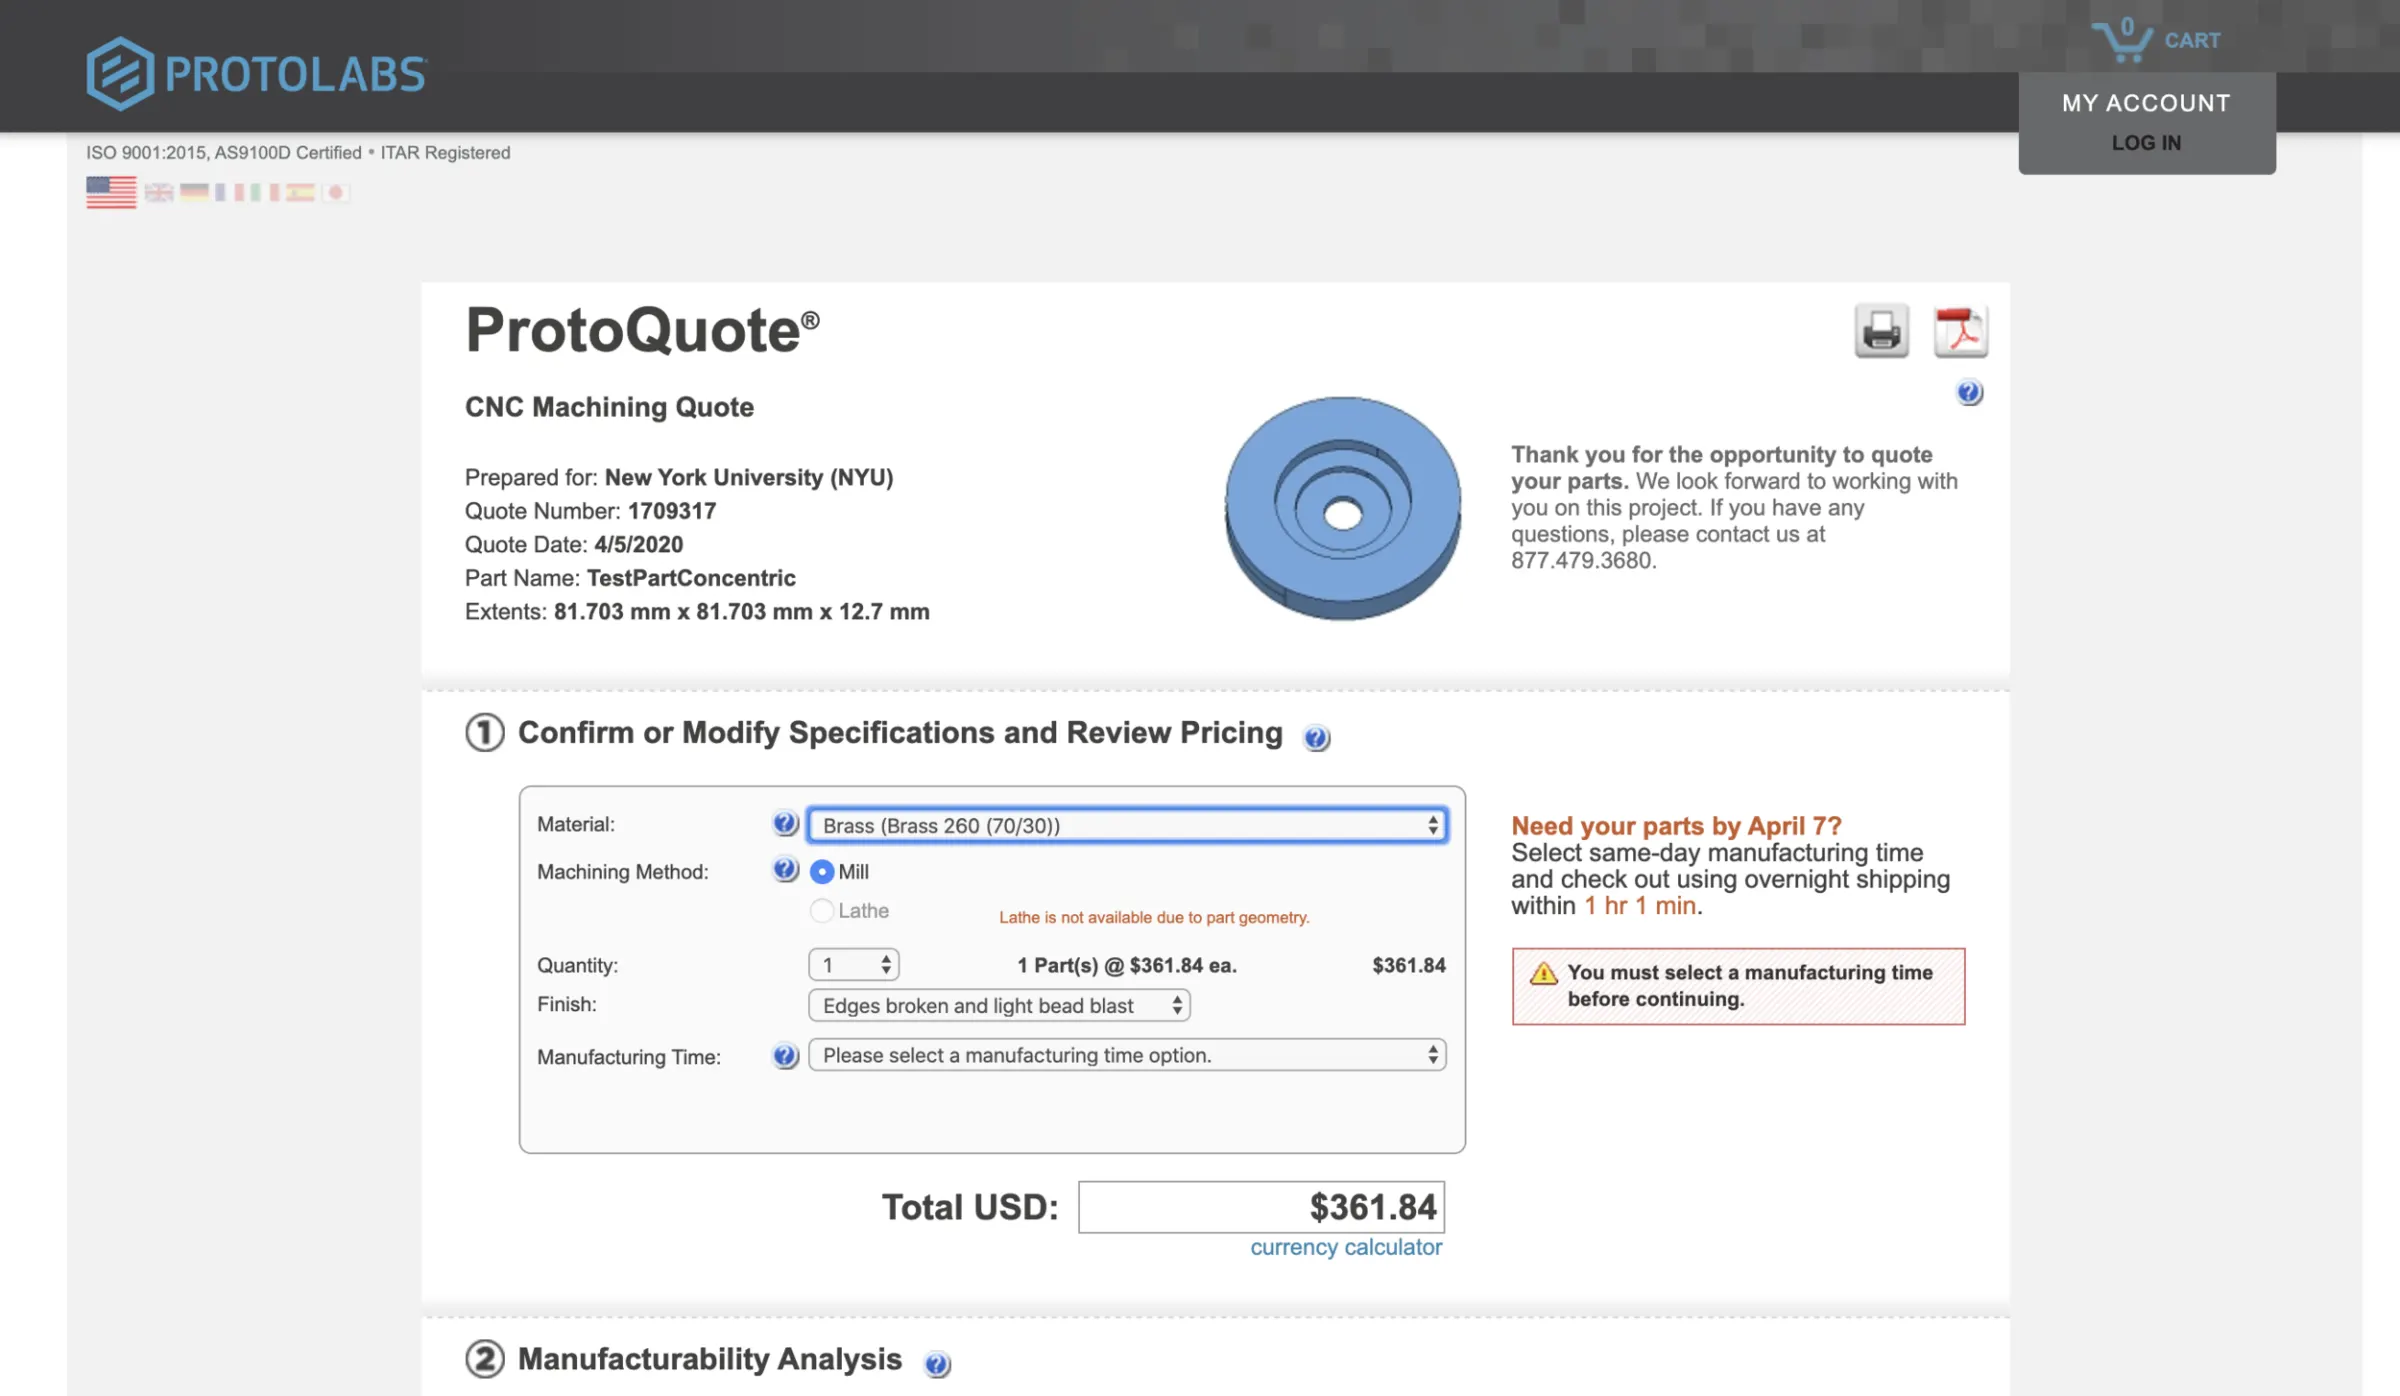Image resolution: width=2400 pixels, height=1396 pixels.
Task: Click the quote number 1709317
Action: [672, 511]
